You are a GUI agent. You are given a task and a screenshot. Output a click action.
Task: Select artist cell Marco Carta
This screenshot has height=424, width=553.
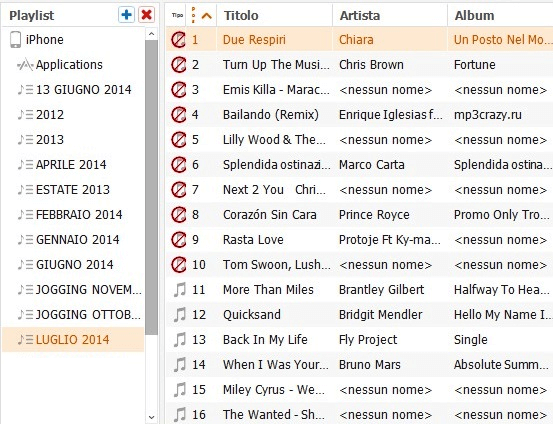[372, 165]
